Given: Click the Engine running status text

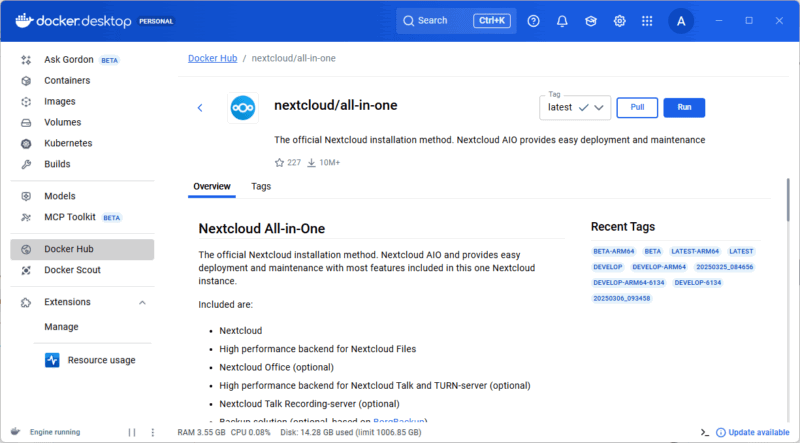Looking at the screenshot, I should (55, 432).
